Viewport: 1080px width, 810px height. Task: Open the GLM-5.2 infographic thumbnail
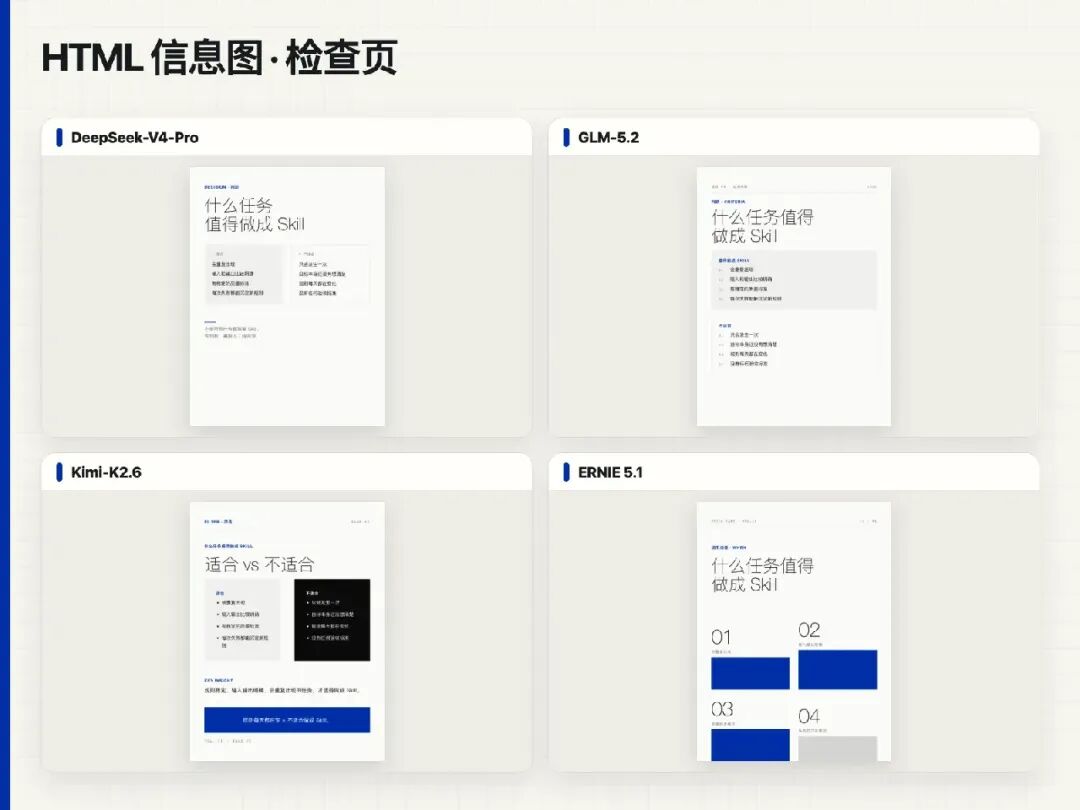coord(793,296)
